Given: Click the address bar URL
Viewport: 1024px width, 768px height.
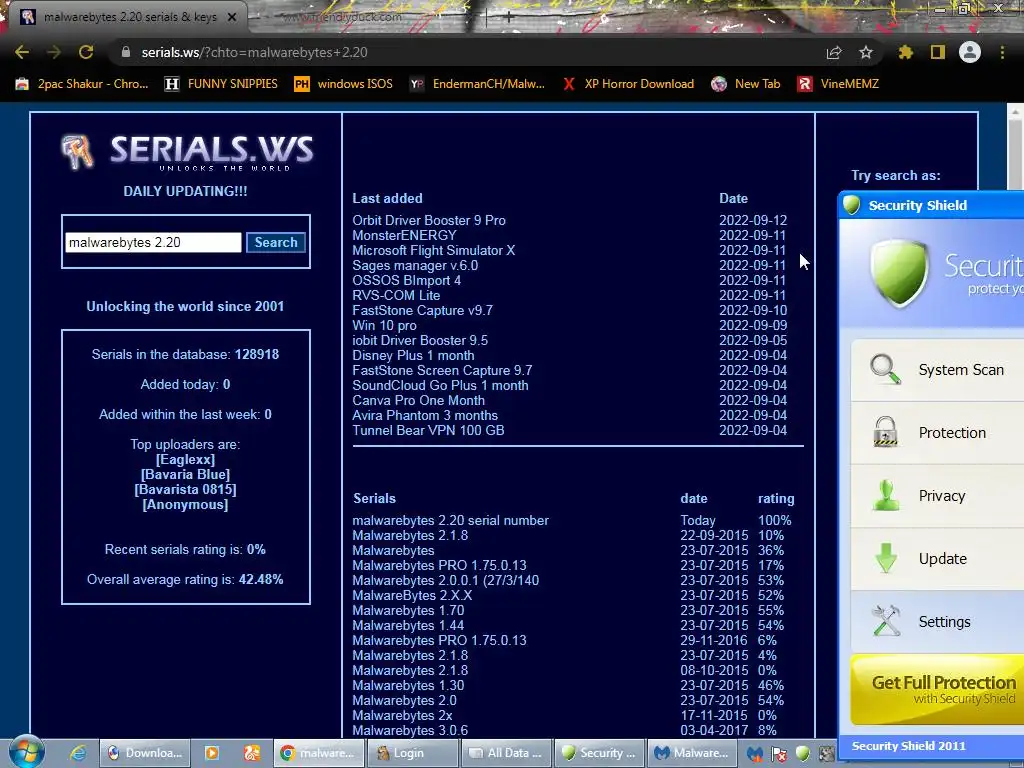Looking at the screenshot, I should [254, 52].
